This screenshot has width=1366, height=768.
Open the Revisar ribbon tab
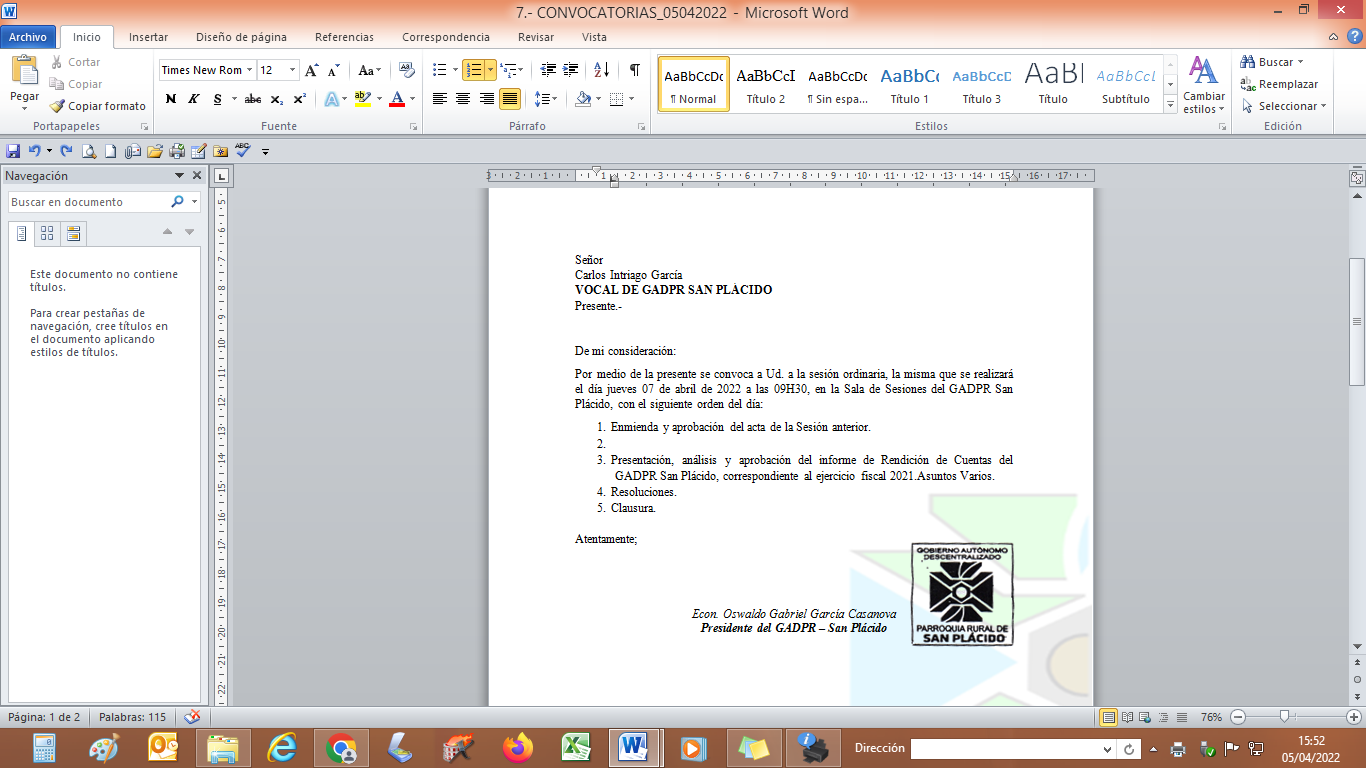click(535, 37)
